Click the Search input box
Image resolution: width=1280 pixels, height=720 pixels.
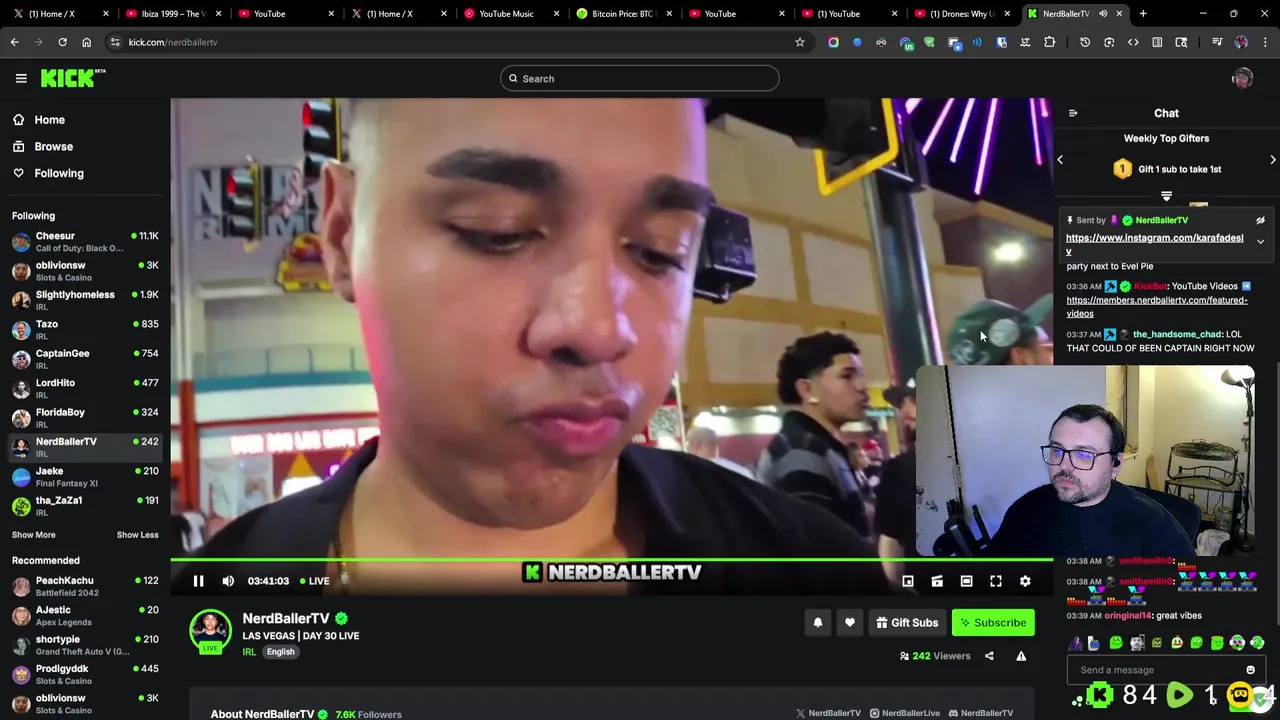pos(640,79)
